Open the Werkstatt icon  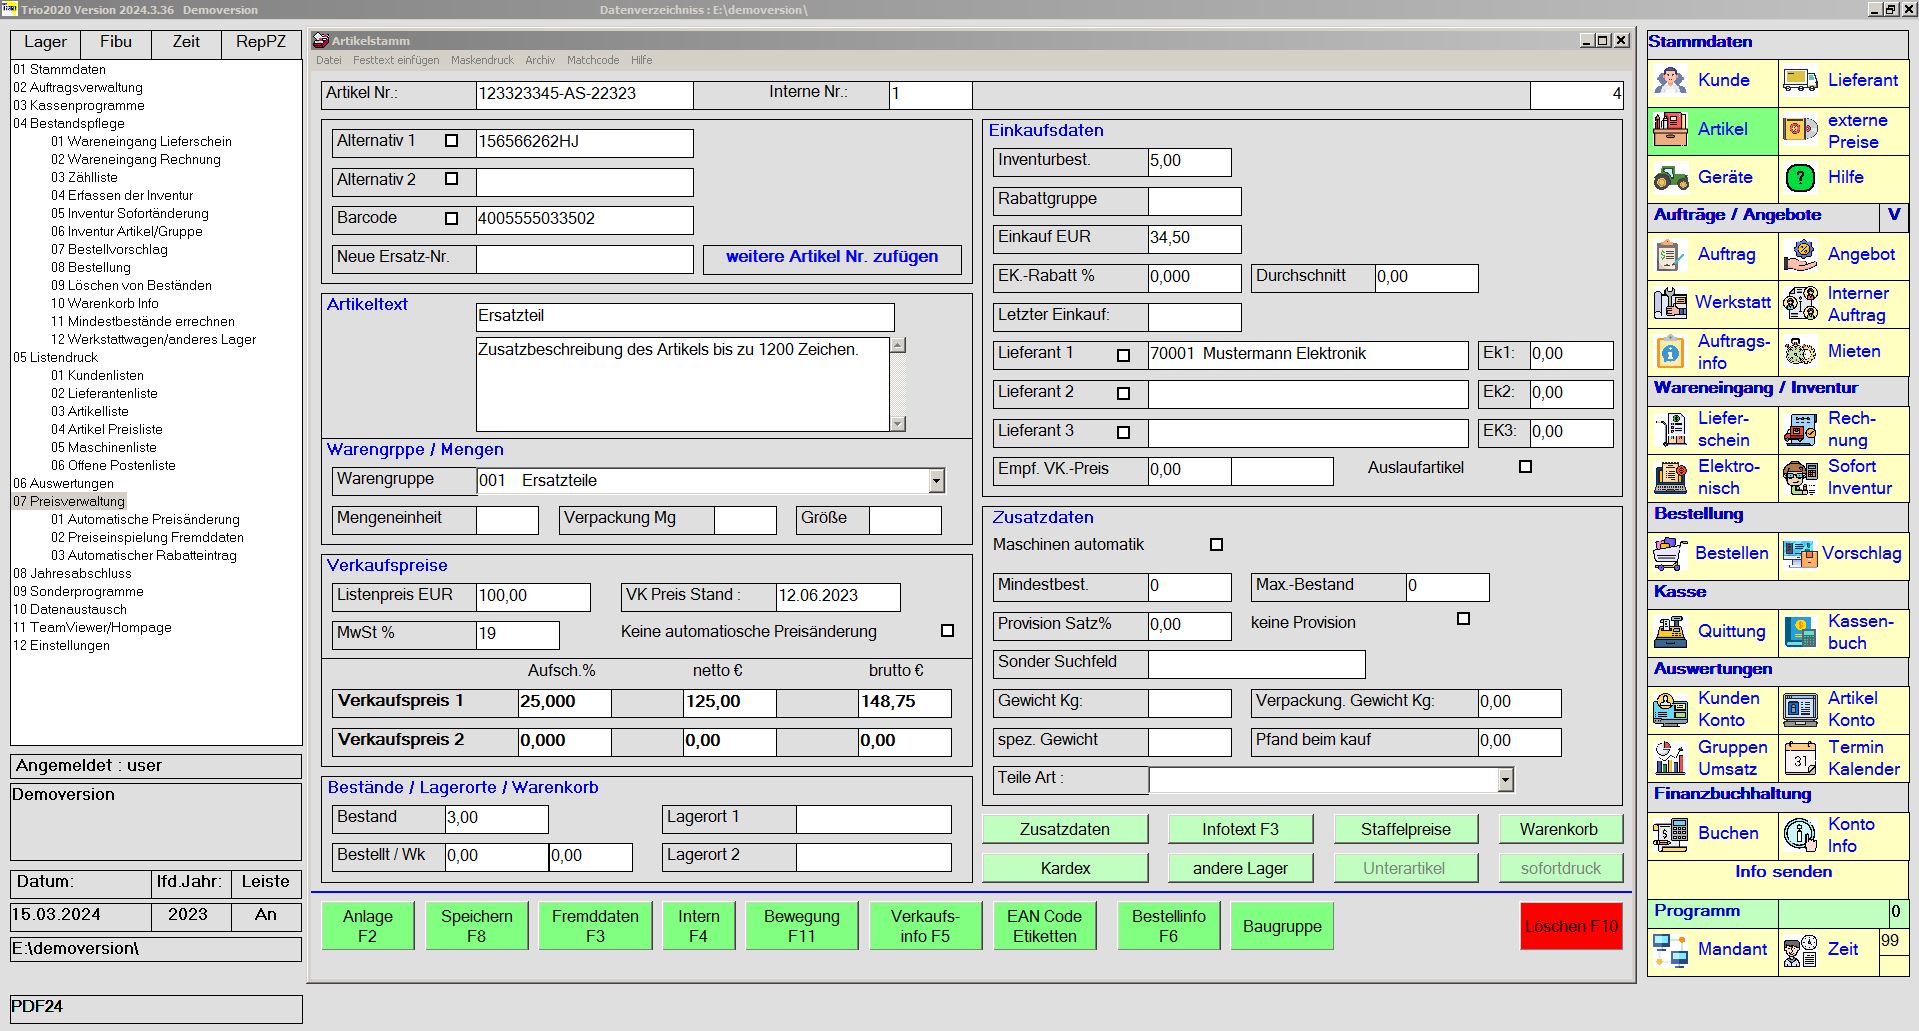coord(1670,303)
